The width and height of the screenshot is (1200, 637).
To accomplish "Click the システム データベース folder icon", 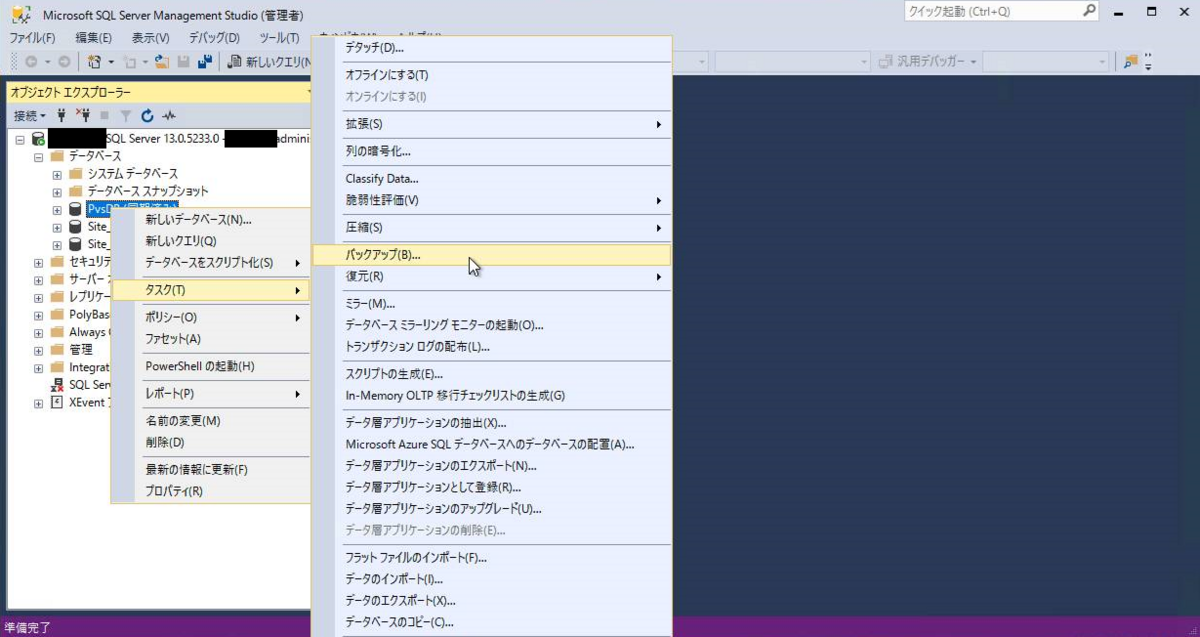I will [x=75, y=174].
